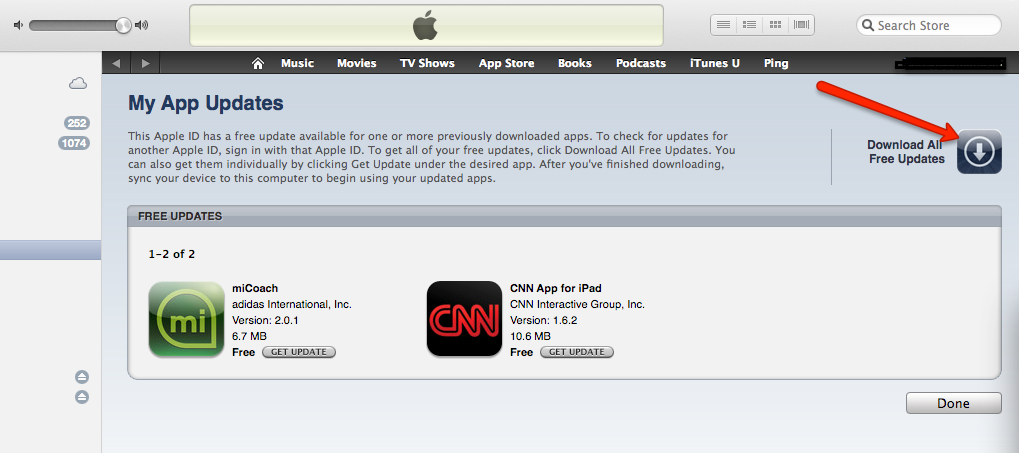1019x453 pixels.
Task: Click the 'CNN Interactive Group, Inc.' text
Action: (x=577, y=304)
